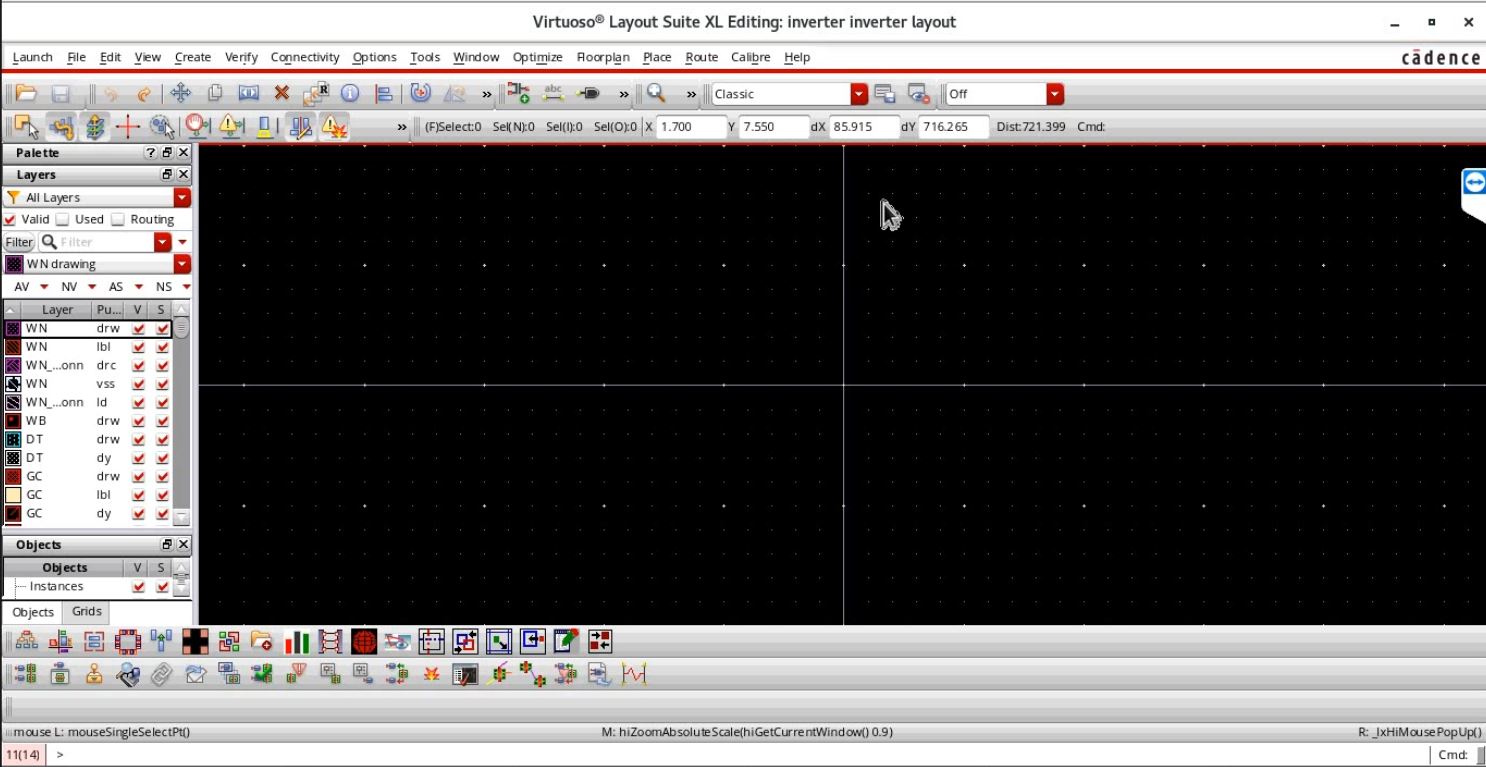This screenshot has width=1486, height=767.
Task: Open the All Layers dropdown
Action: pyautogui.click(x=182, y=197)
